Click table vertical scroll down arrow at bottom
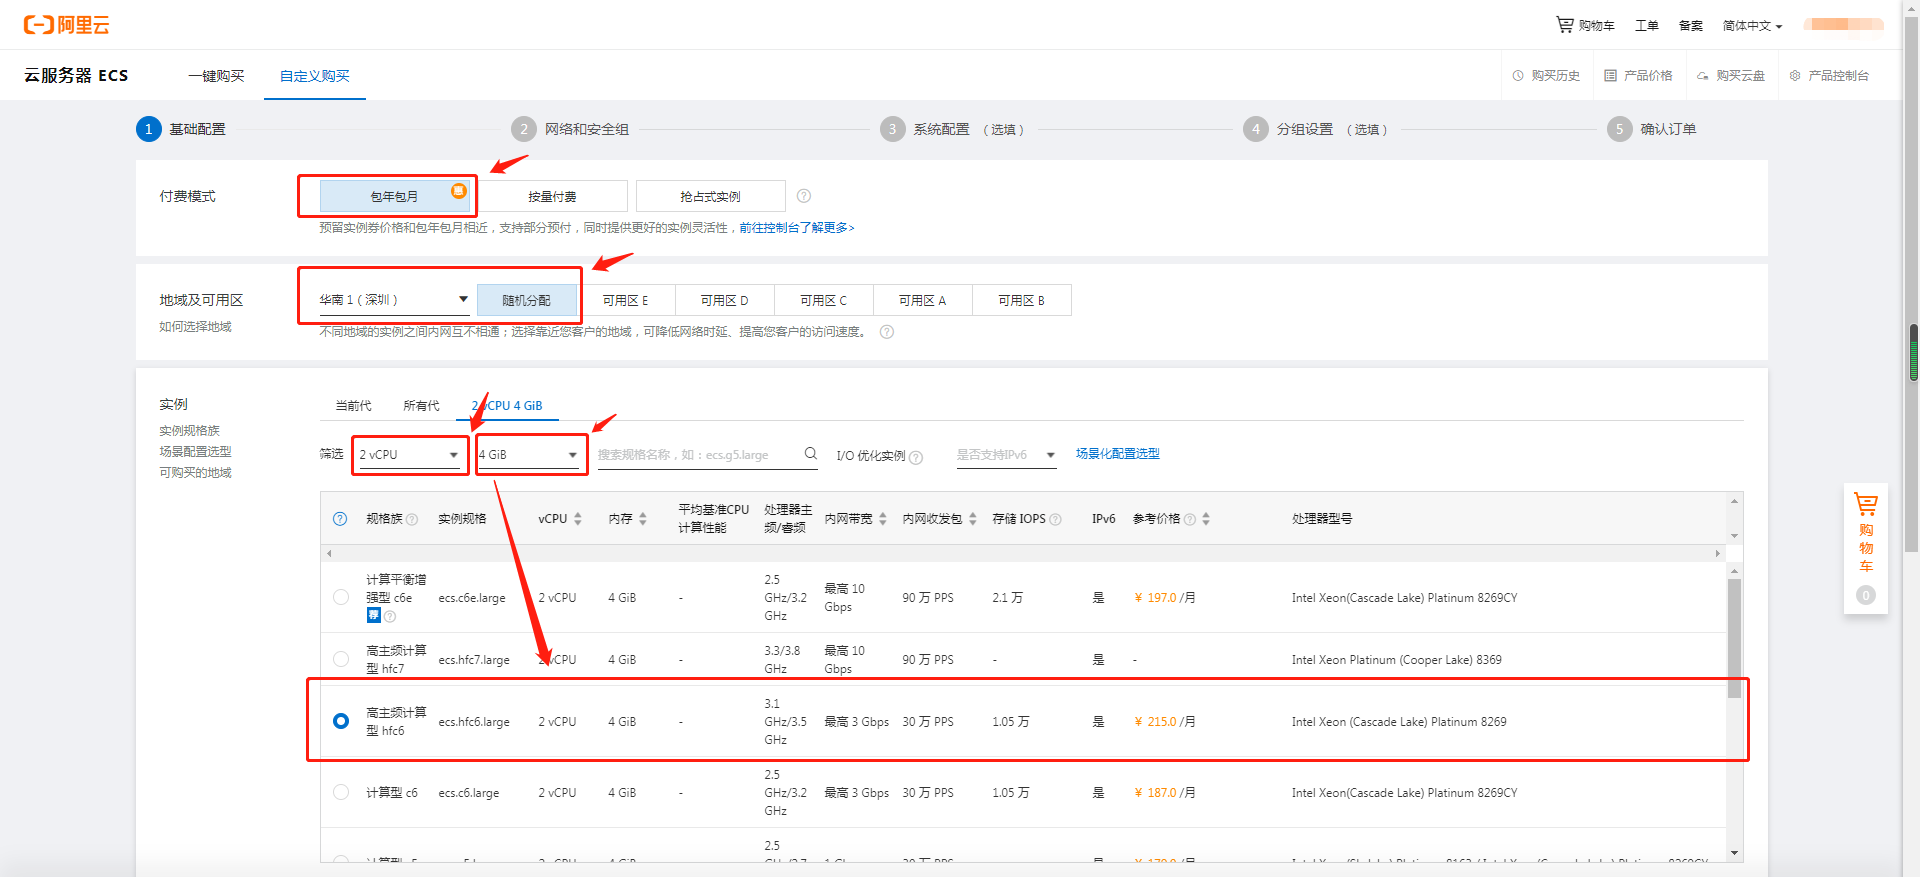This screenshot has height=877, width=1920. click(x=1734, y=853)
